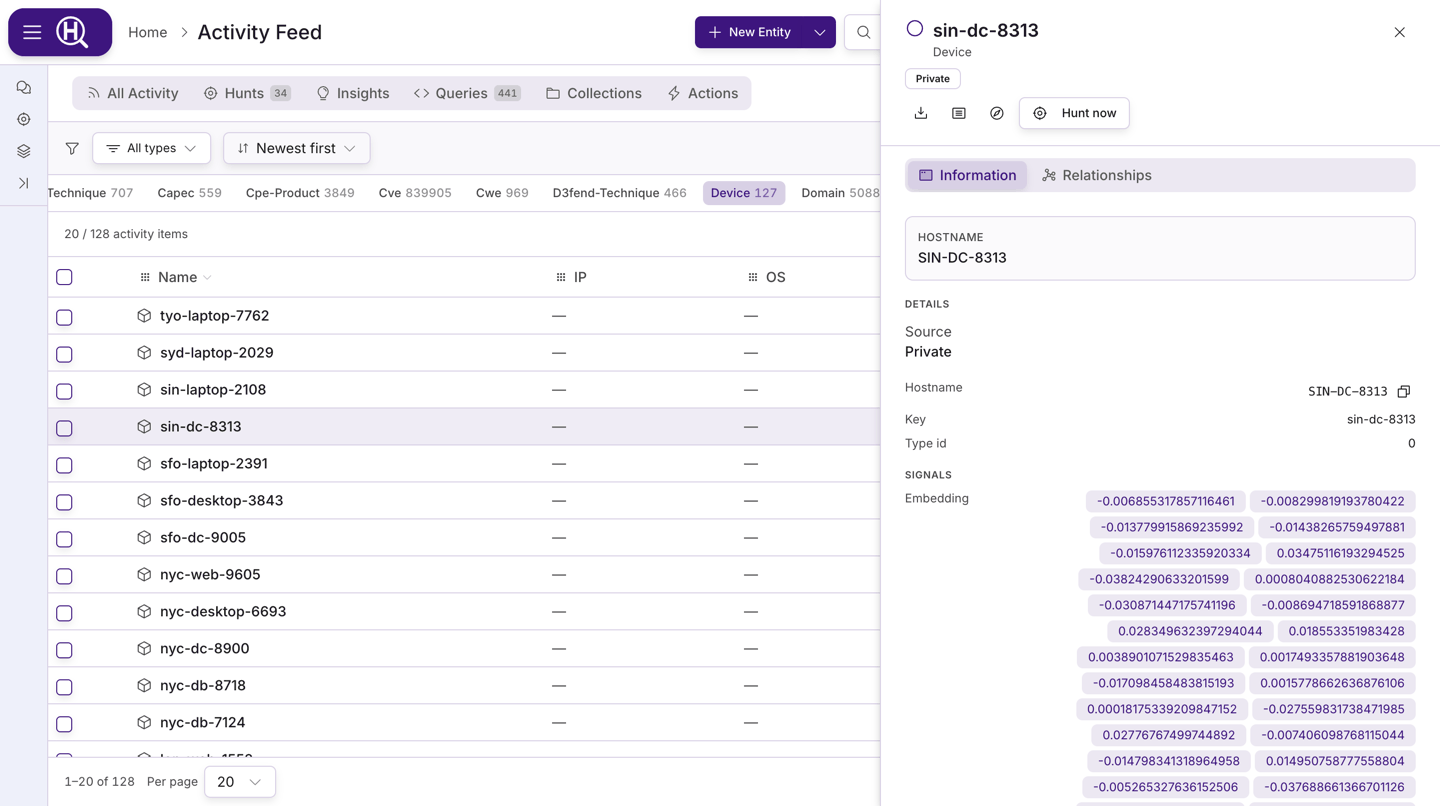Click the cube icon beside tyo-laptop-7762
The image size is (1440, 806).
click(144, 316)
